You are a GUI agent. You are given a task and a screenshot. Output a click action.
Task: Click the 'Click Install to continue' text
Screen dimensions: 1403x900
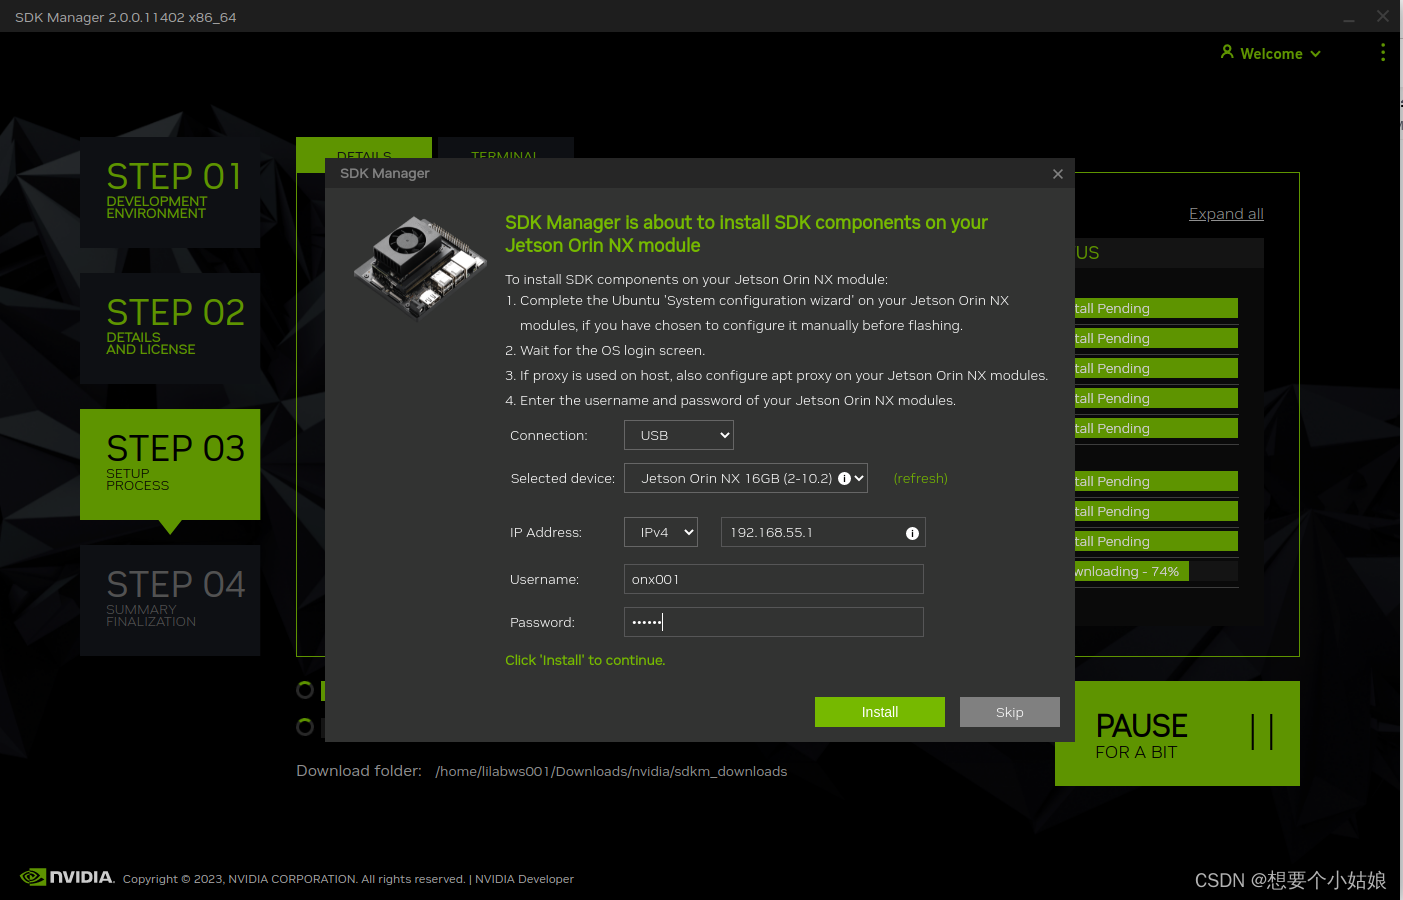pyautogui.click(x=585, y=660)
